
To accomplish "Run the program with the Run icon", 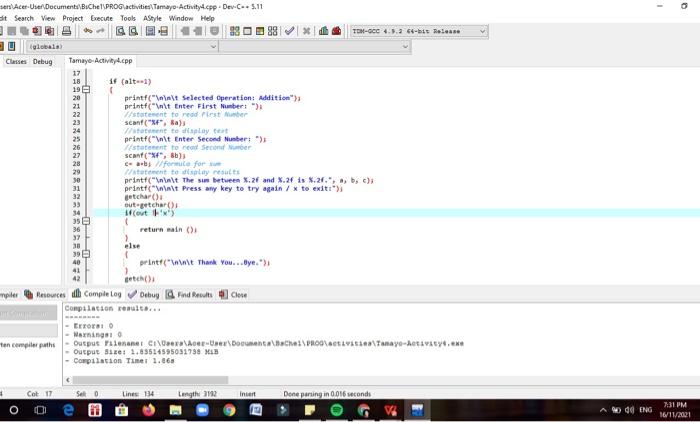I will click(x=247, y=31).
